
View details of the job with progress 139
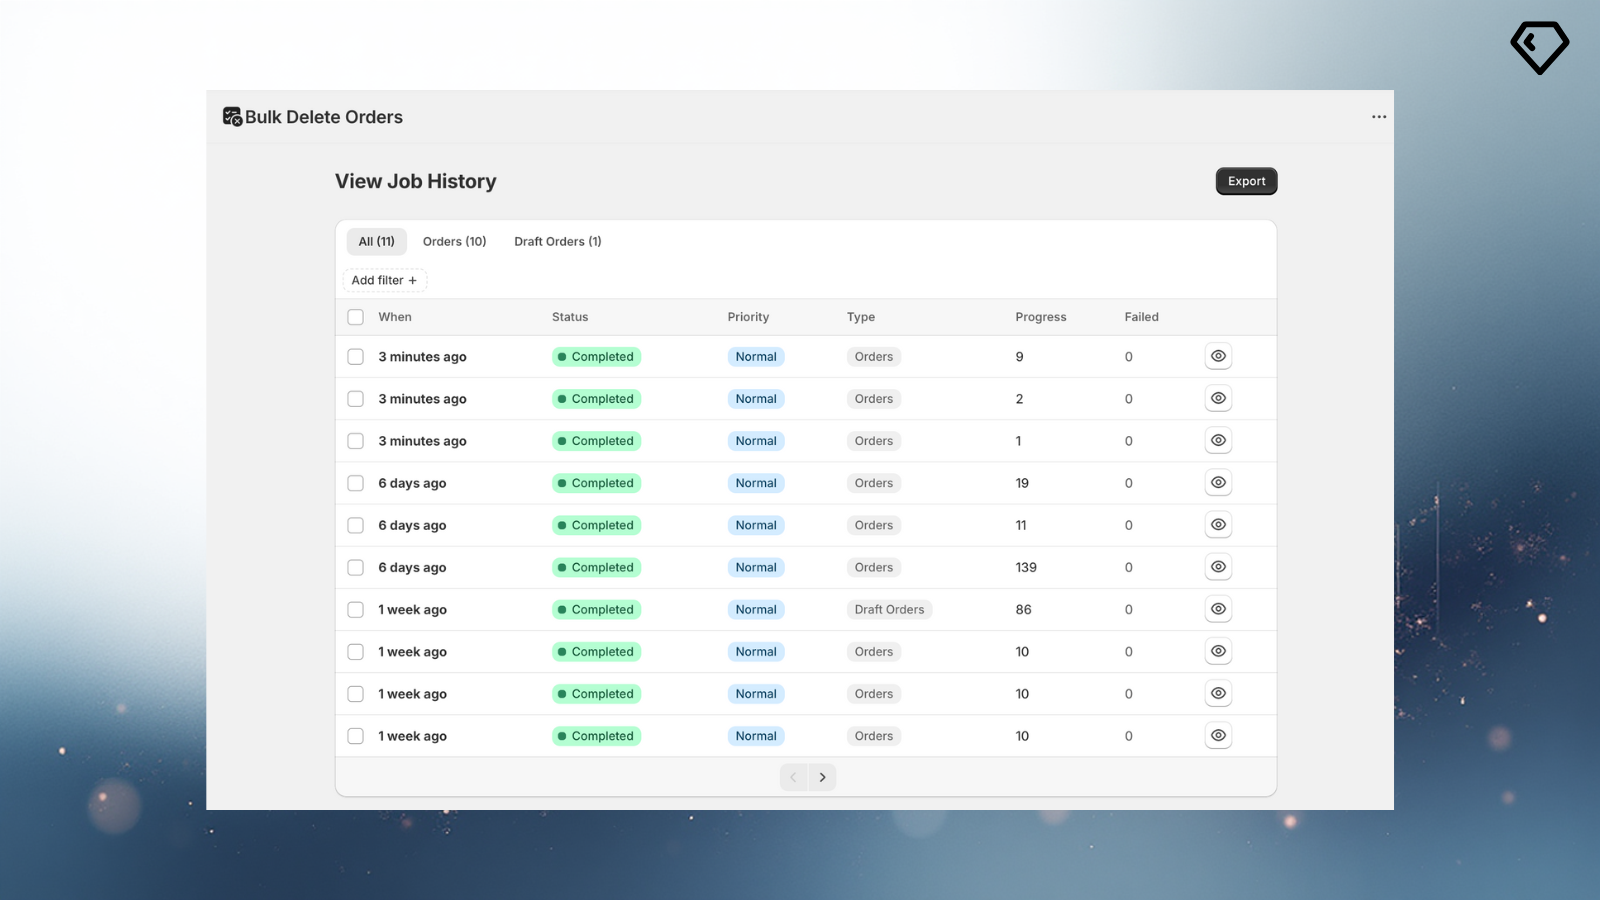[1218, 567]
